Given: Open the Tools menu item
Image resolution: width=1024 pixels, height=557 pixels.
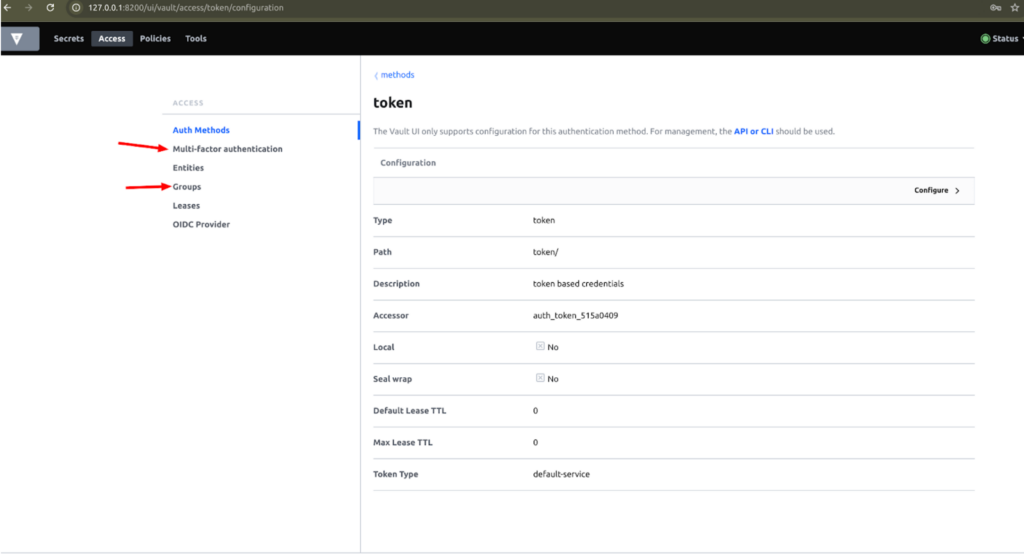Looking at the screenshot, I should pos(196,39).
